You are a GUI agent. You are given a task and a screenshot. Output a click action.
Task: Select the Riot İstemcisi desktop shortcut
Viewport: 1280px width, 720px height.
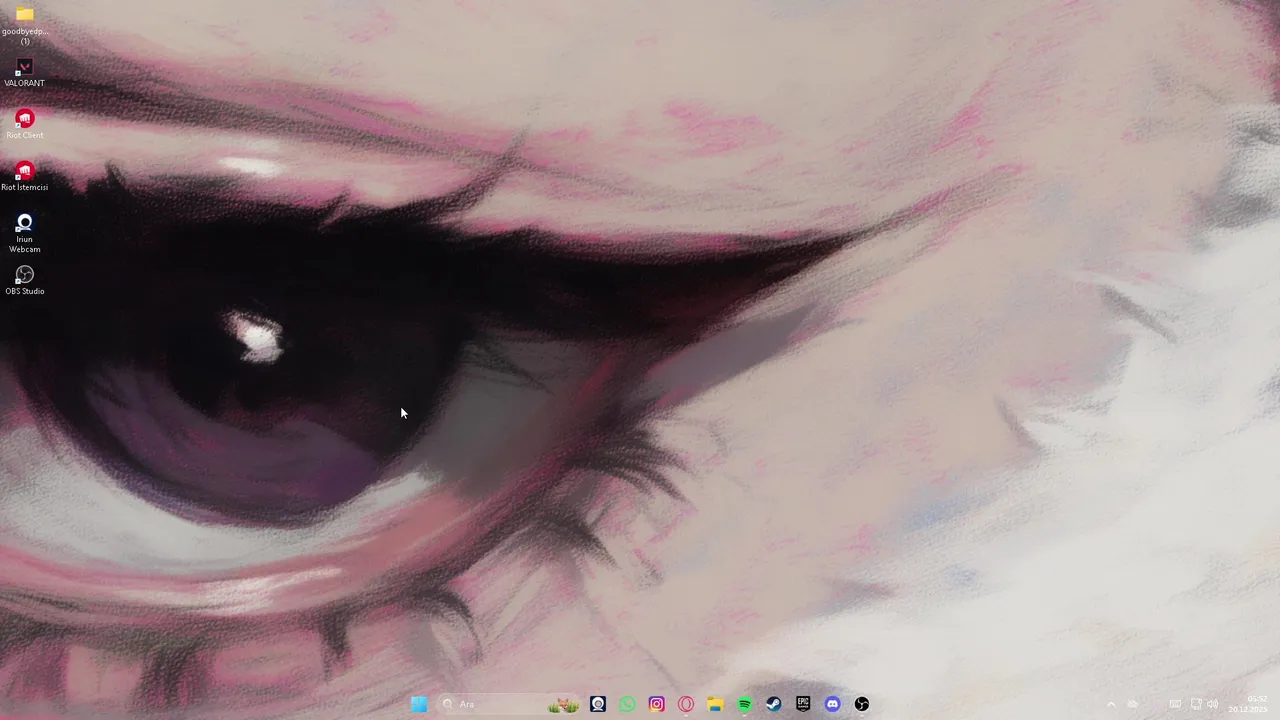pos(25,177)
